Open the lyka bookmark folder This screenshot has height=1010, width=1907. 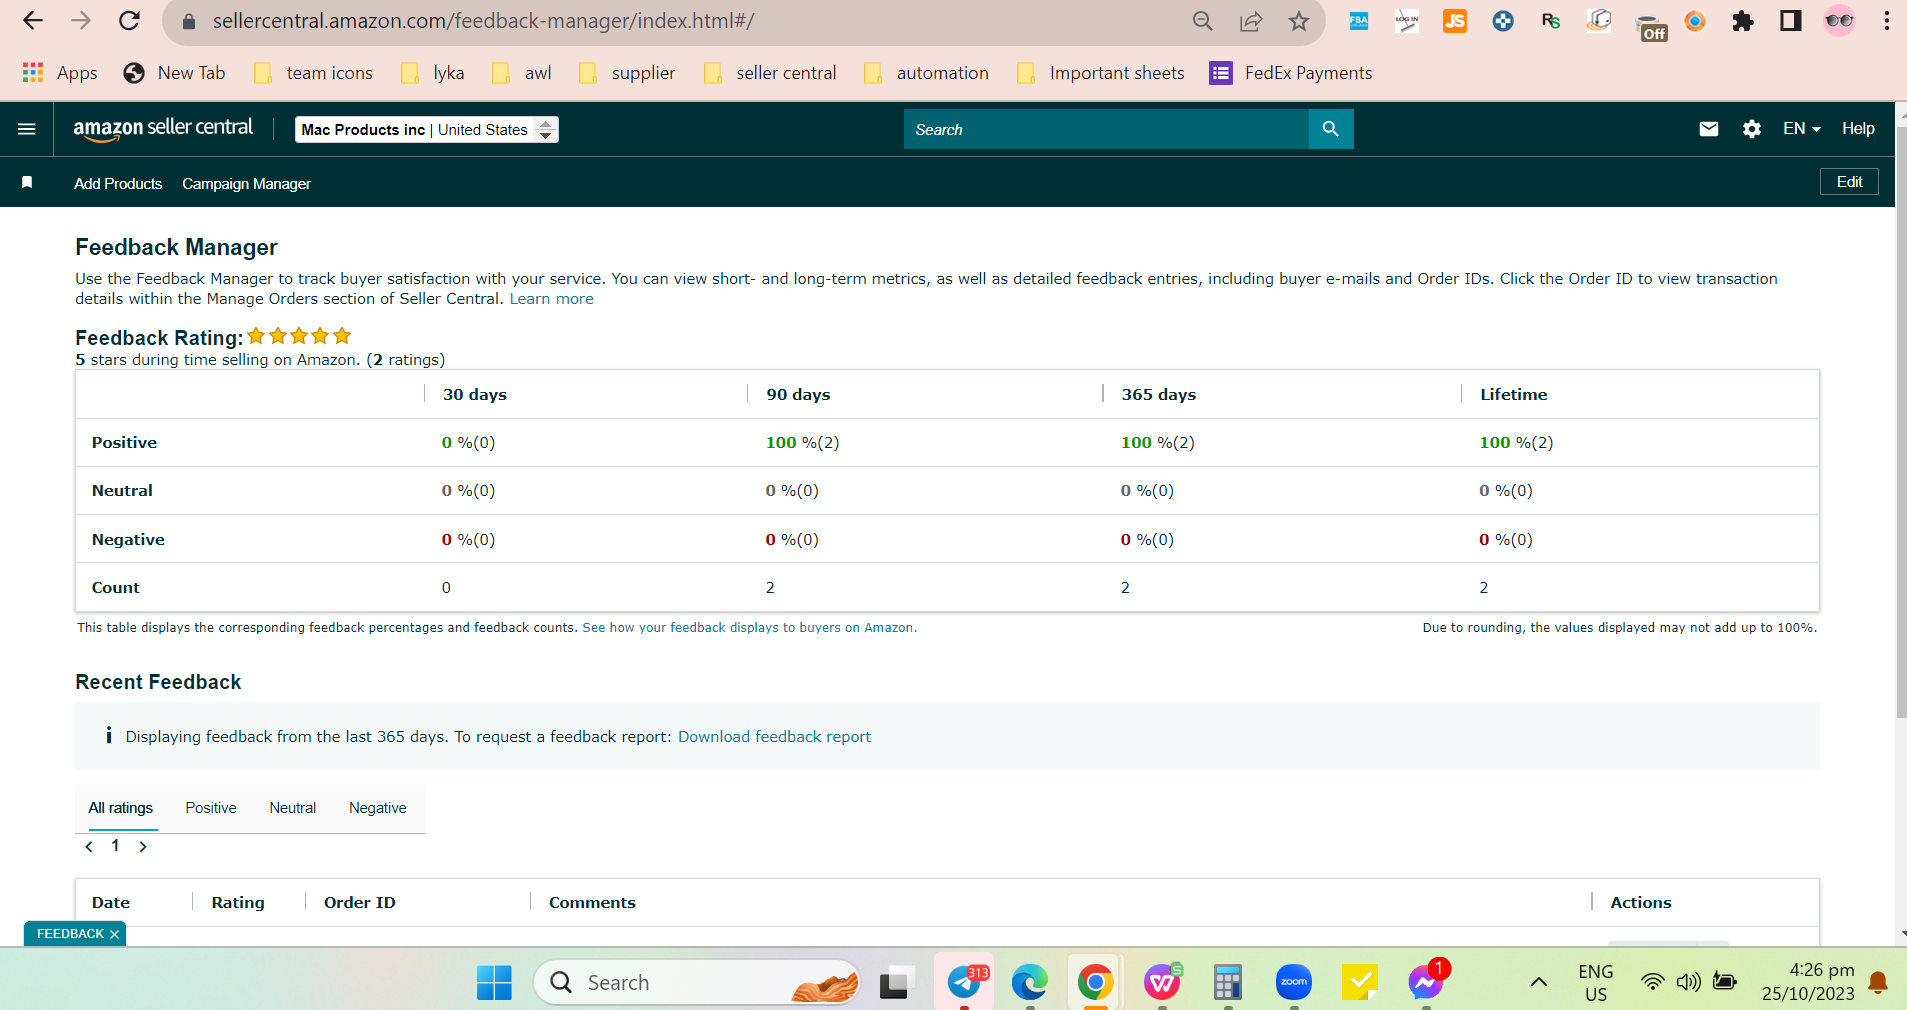pos(432,73)
